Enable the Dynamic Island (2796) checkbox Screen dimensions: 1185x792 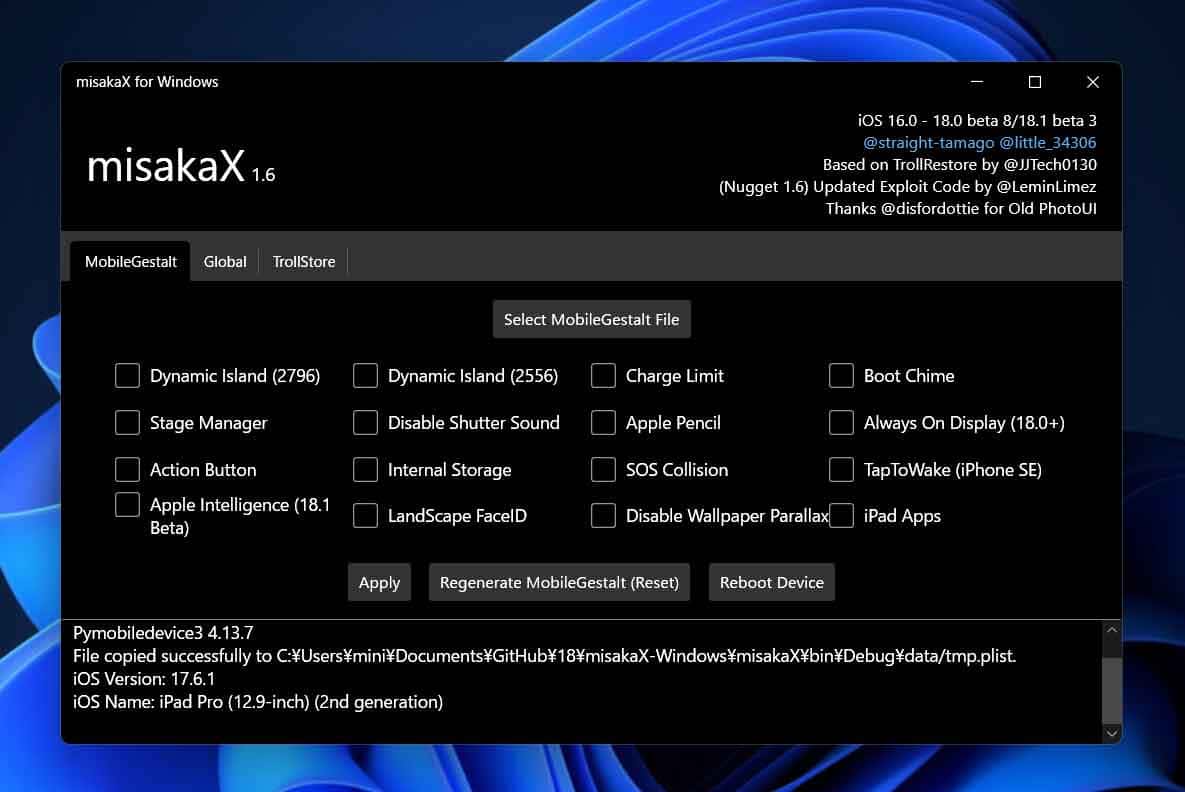click(x=127, y=376)
